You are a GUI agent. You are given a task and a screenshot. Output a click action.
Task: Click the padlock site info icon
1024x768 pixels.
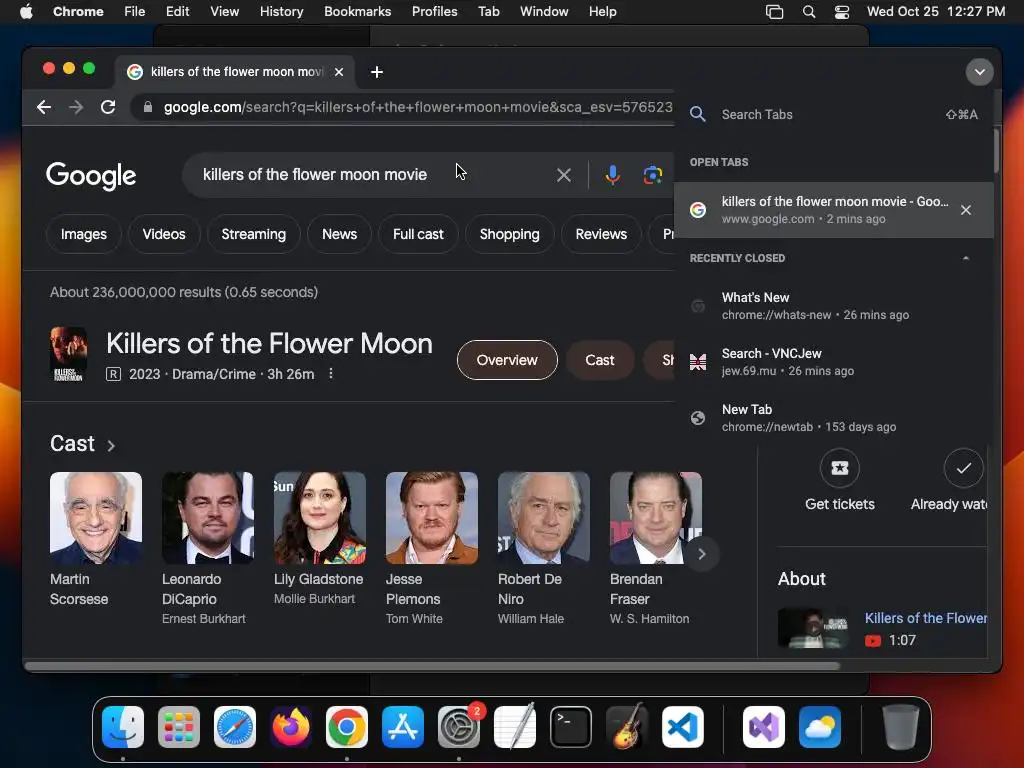coord(148,107)
